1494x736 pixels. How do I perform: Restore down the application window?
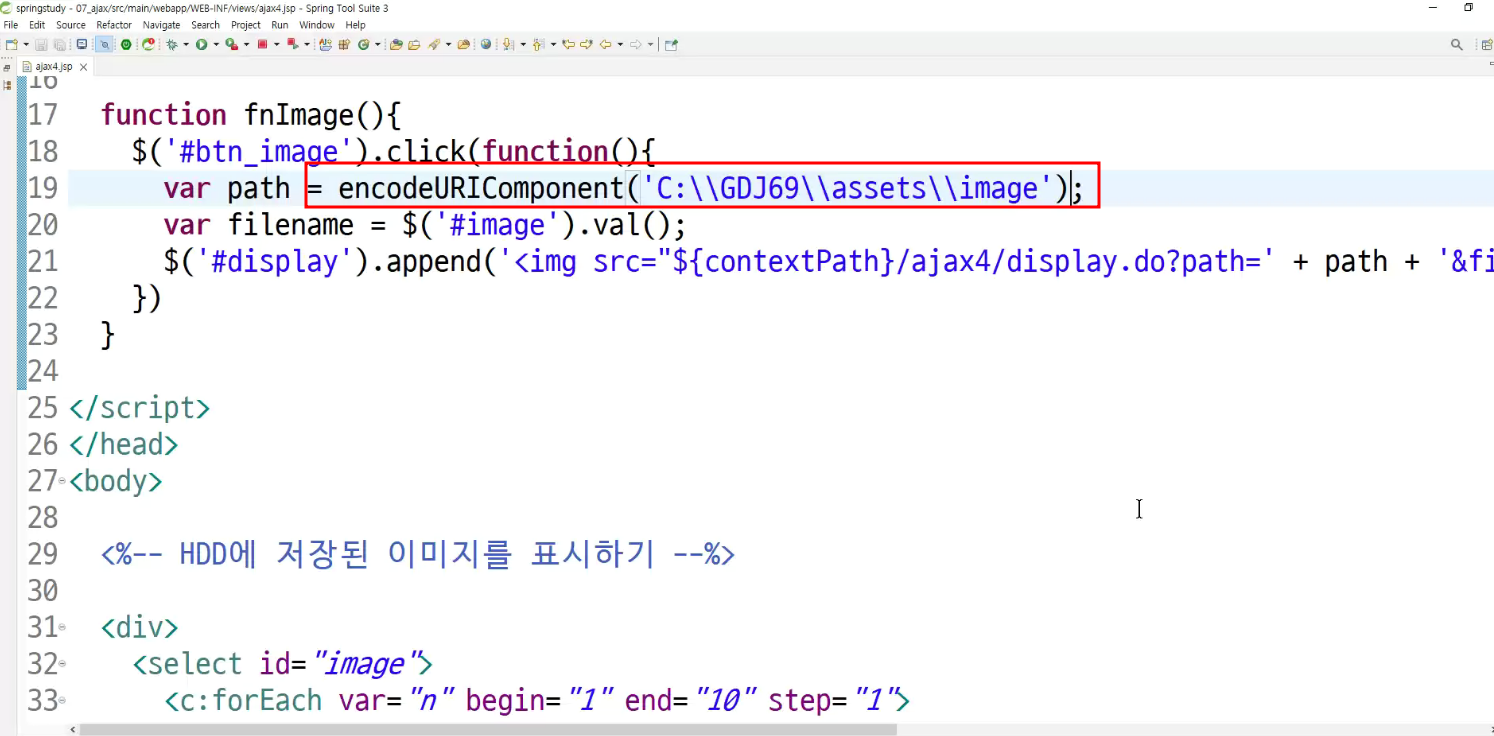[1468, 7]
